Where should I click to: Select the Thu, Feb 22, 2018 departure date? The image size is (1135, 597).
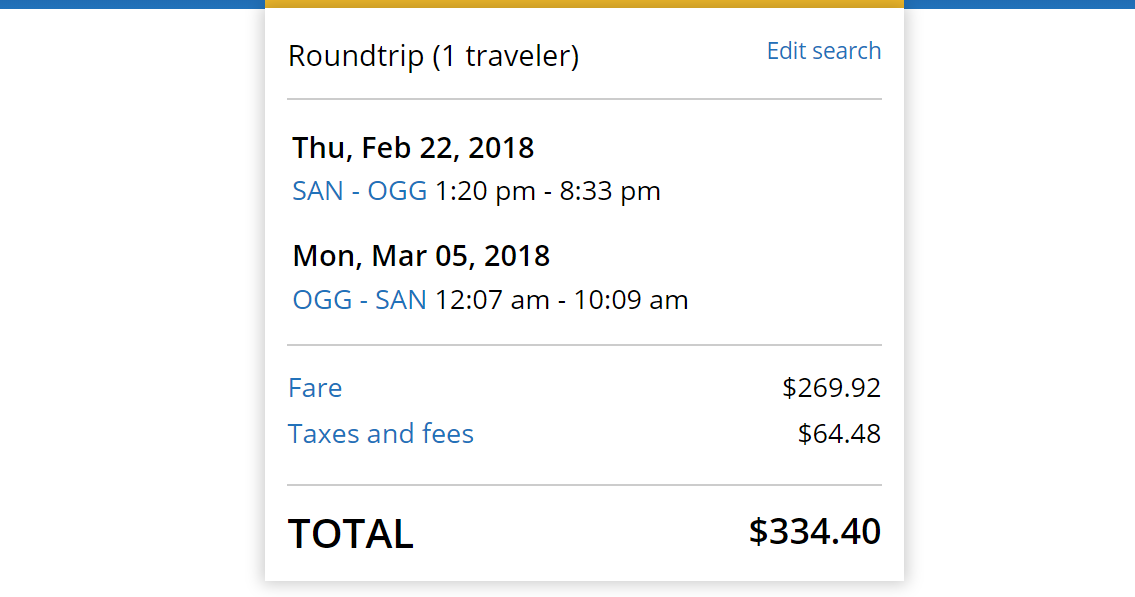(x=413, y=148)
